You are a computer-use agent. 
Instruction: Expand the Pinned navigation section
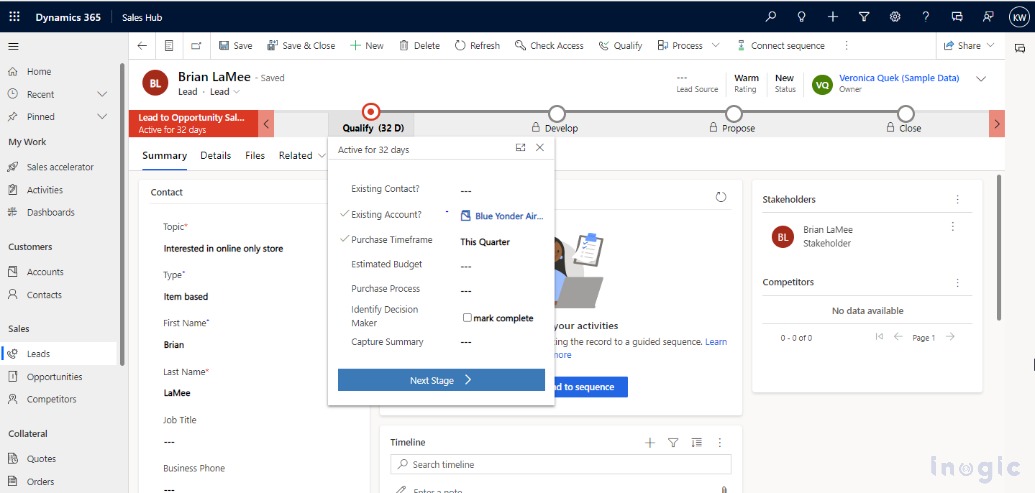click(x=102, y=117)
